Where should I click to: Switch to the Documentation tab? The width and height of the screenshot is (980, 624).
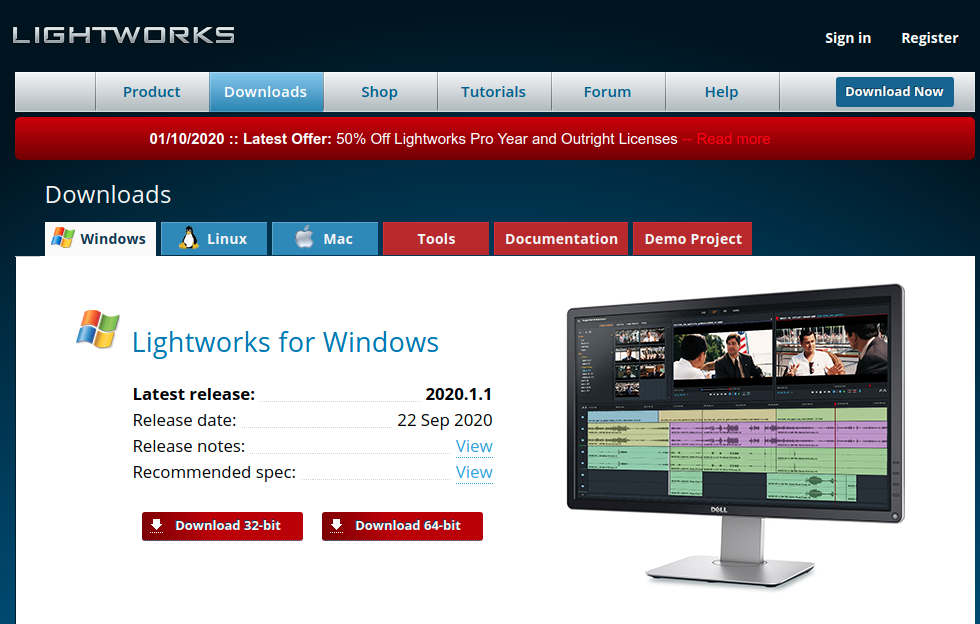pos(561,239)
